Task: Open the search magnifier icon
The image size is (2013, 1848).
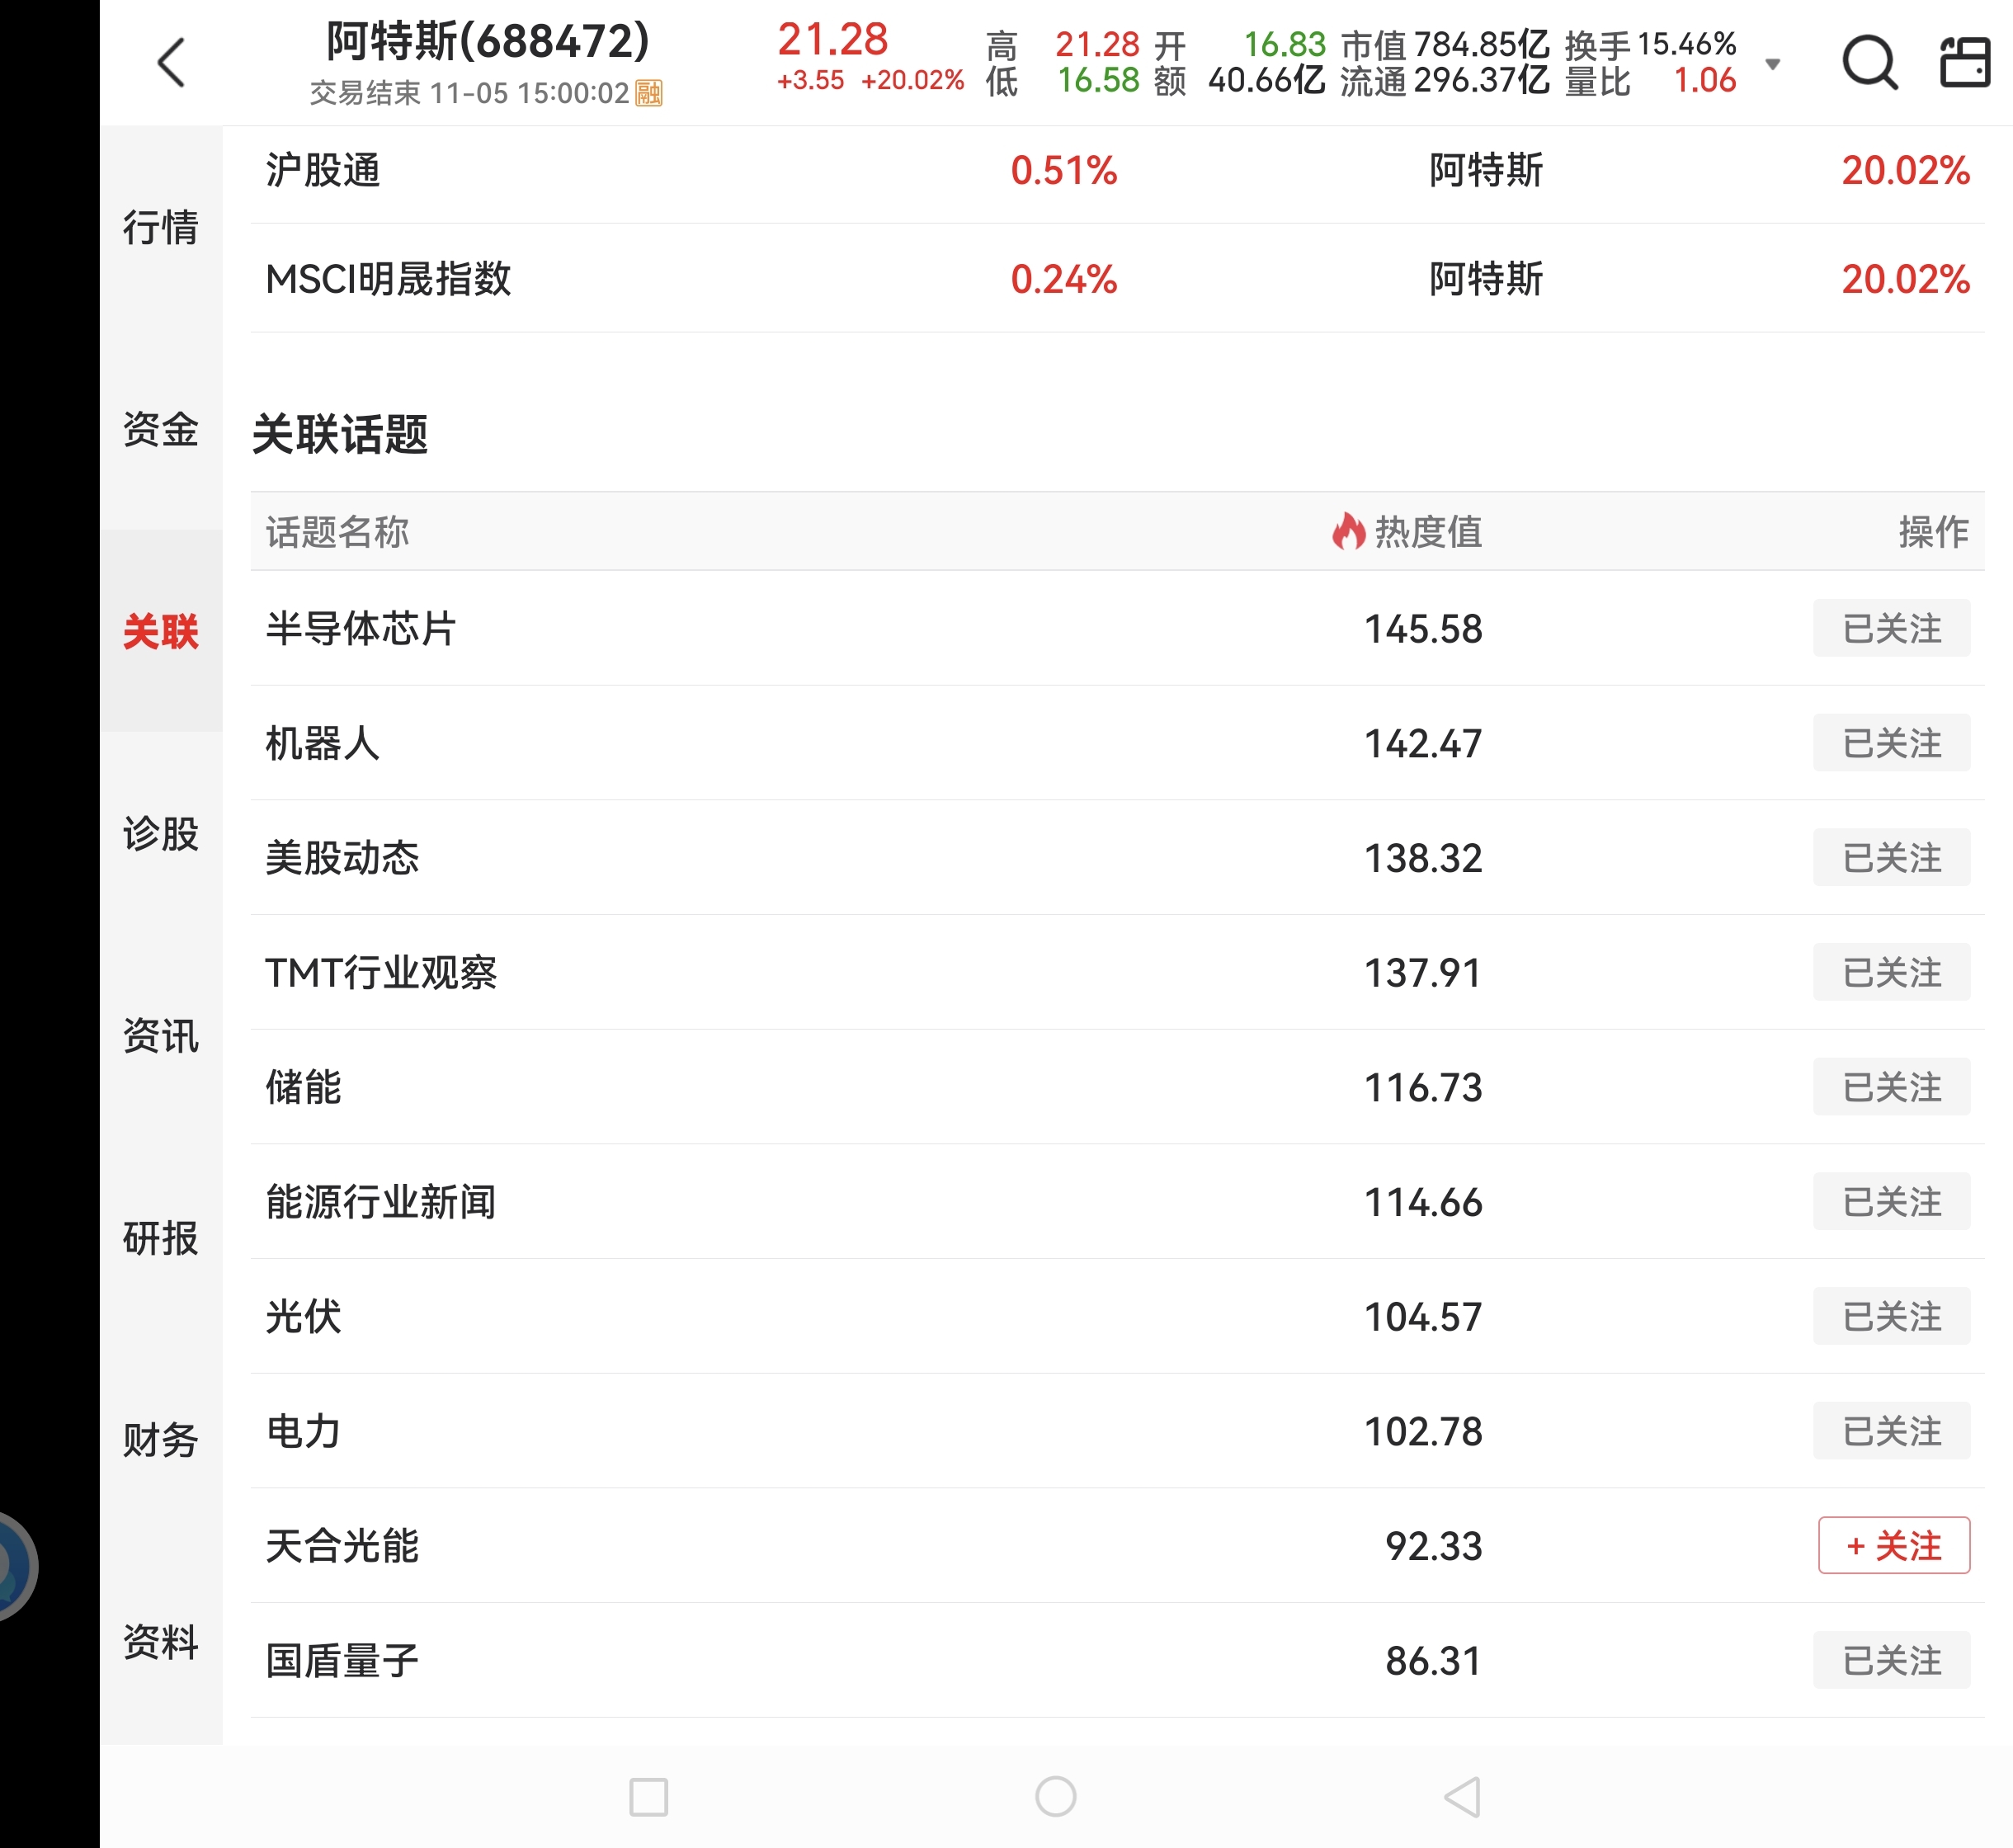Action: click(x=1868, y=63)
